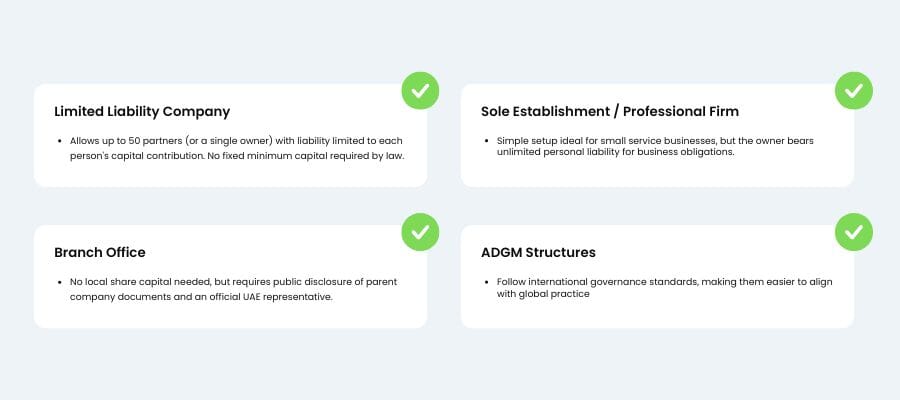This screenshot has width=900, height=400.
Task: Select the Branch Office heading
Action: [100, 252]
